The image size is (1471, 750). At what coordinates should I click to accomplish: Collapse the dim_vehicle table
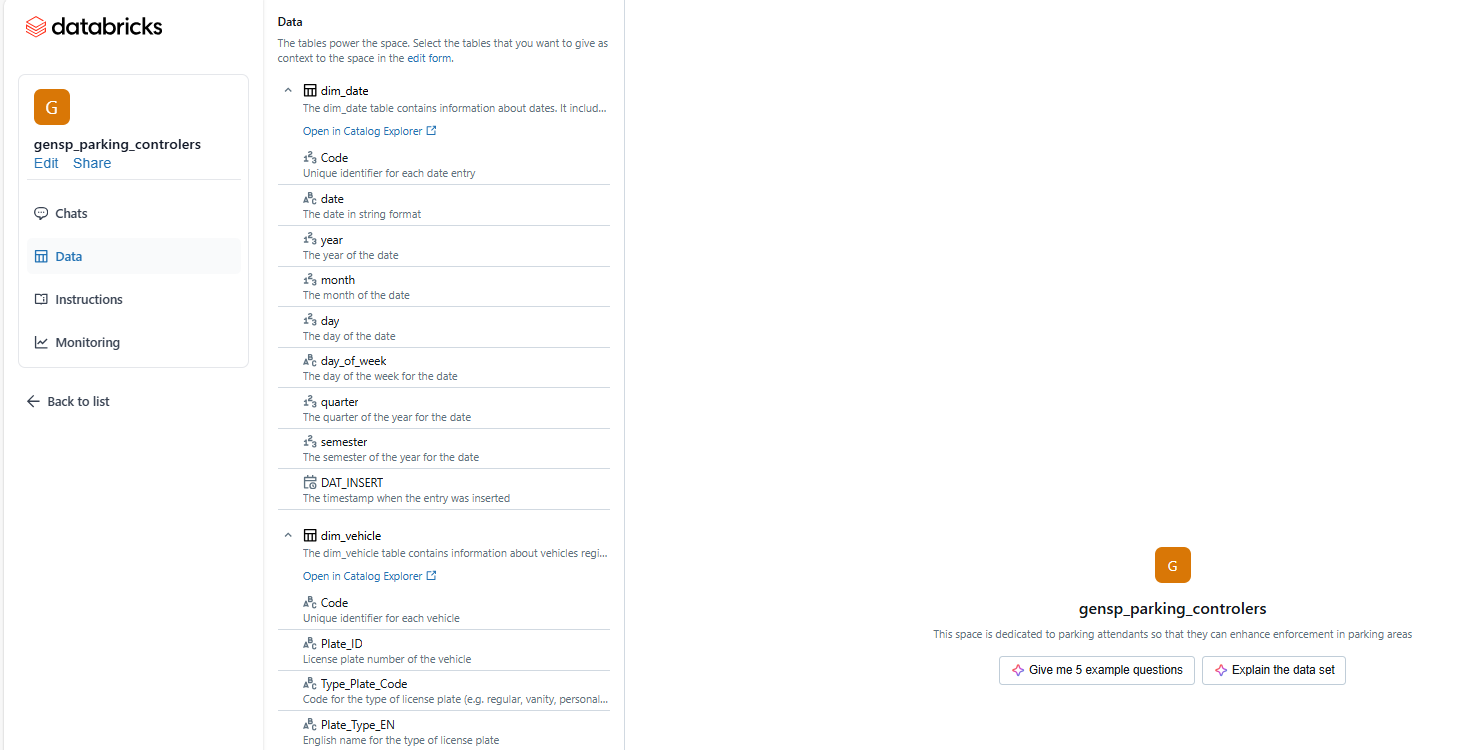(x=288, y=536)
